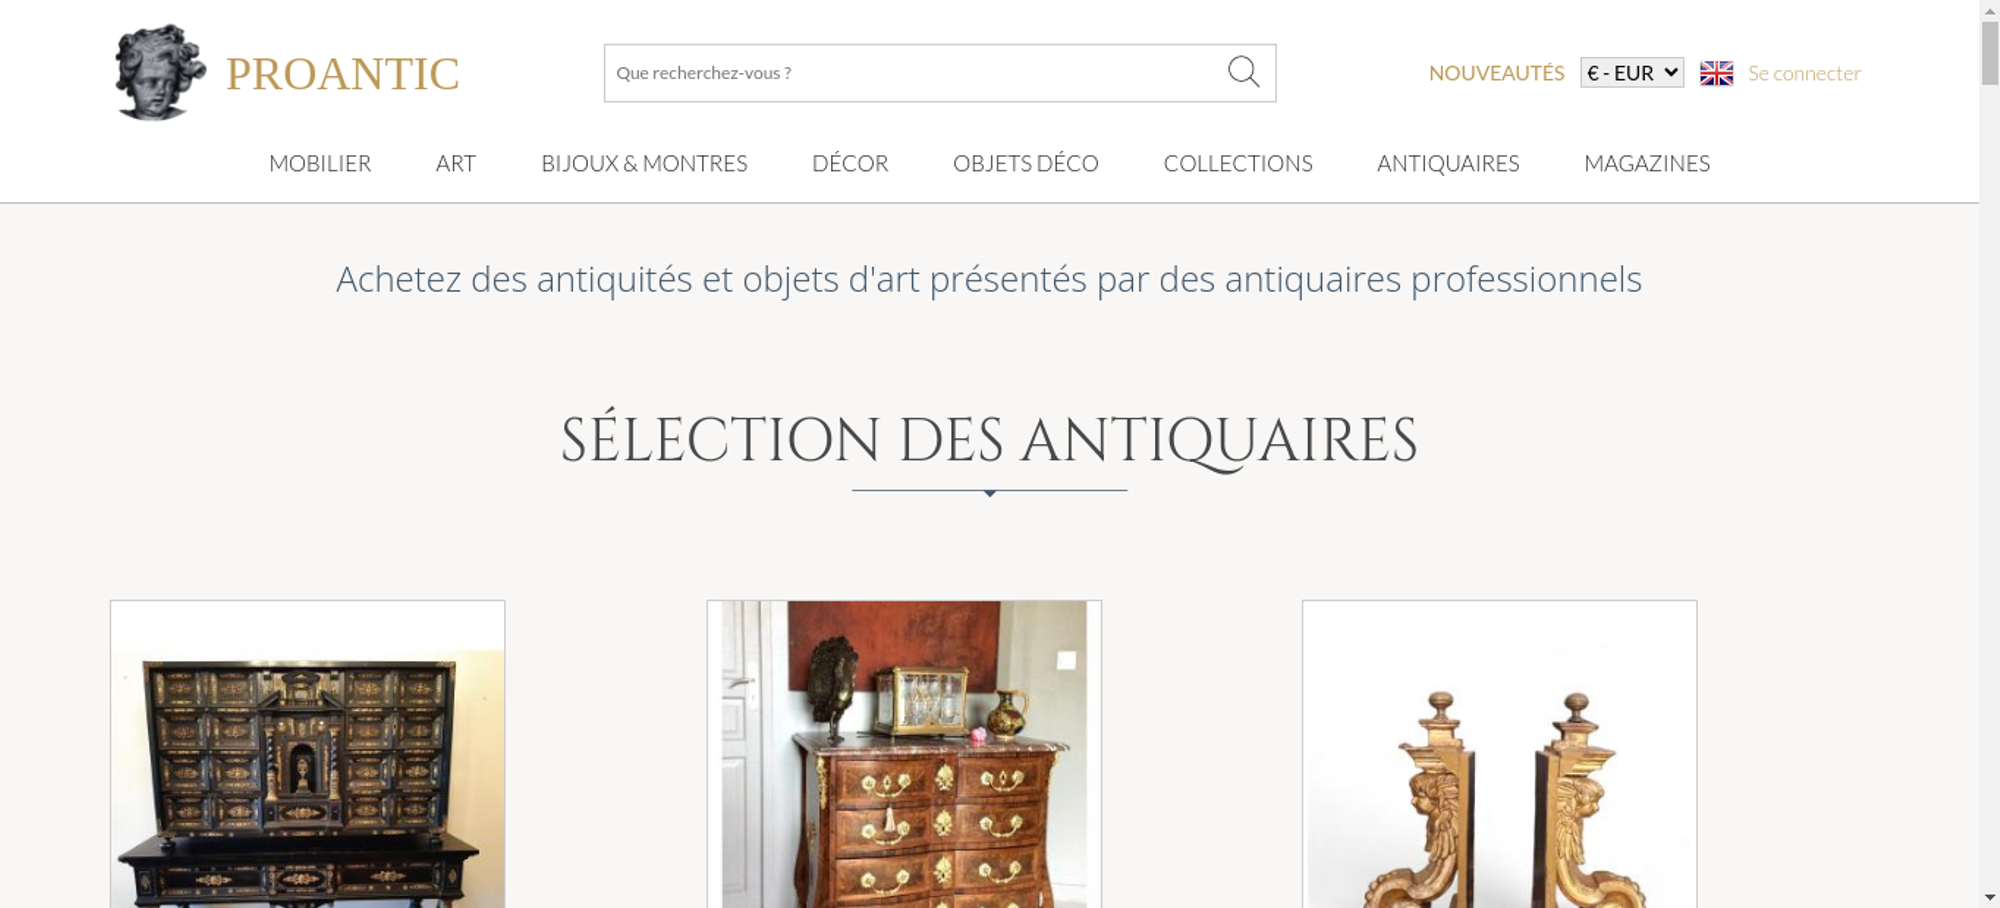The image size is (2000, 908).
Task: Open the gilded andirons thumbnail
Action: [1499, 754]
